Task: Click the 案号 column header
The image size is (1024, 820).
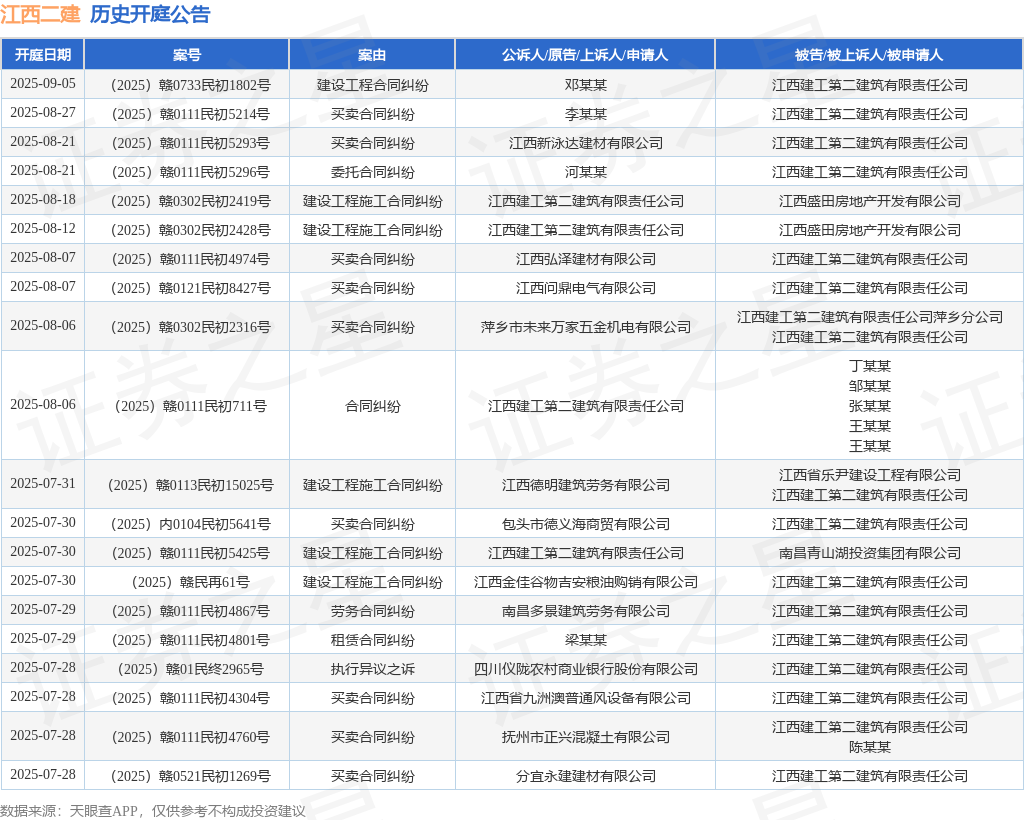Action: tap(187, 55)
